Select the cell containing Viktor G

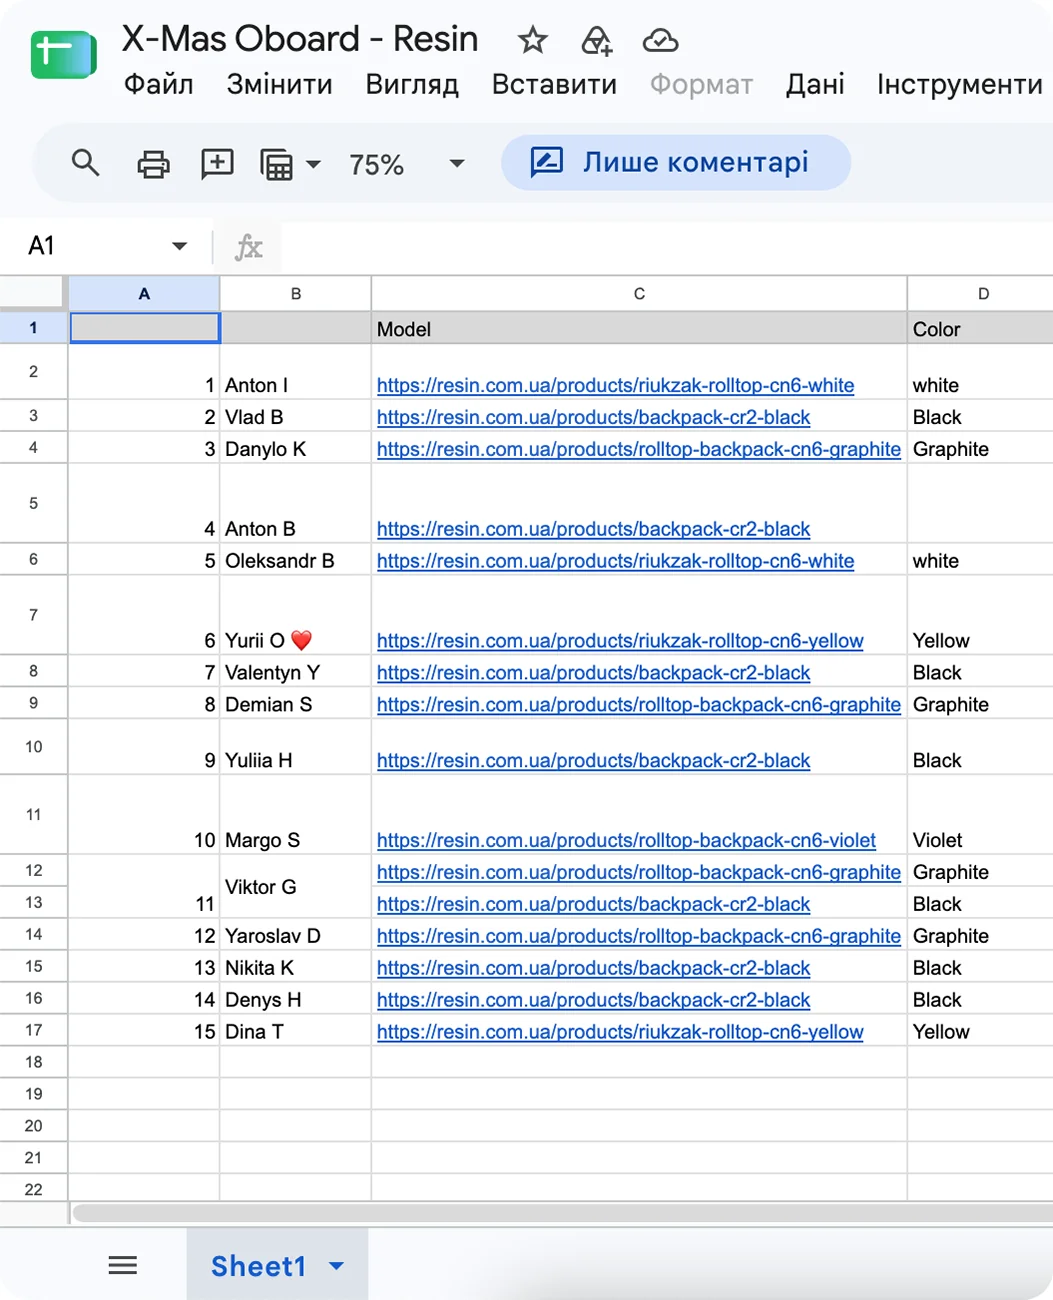click(x=295, y=887)
